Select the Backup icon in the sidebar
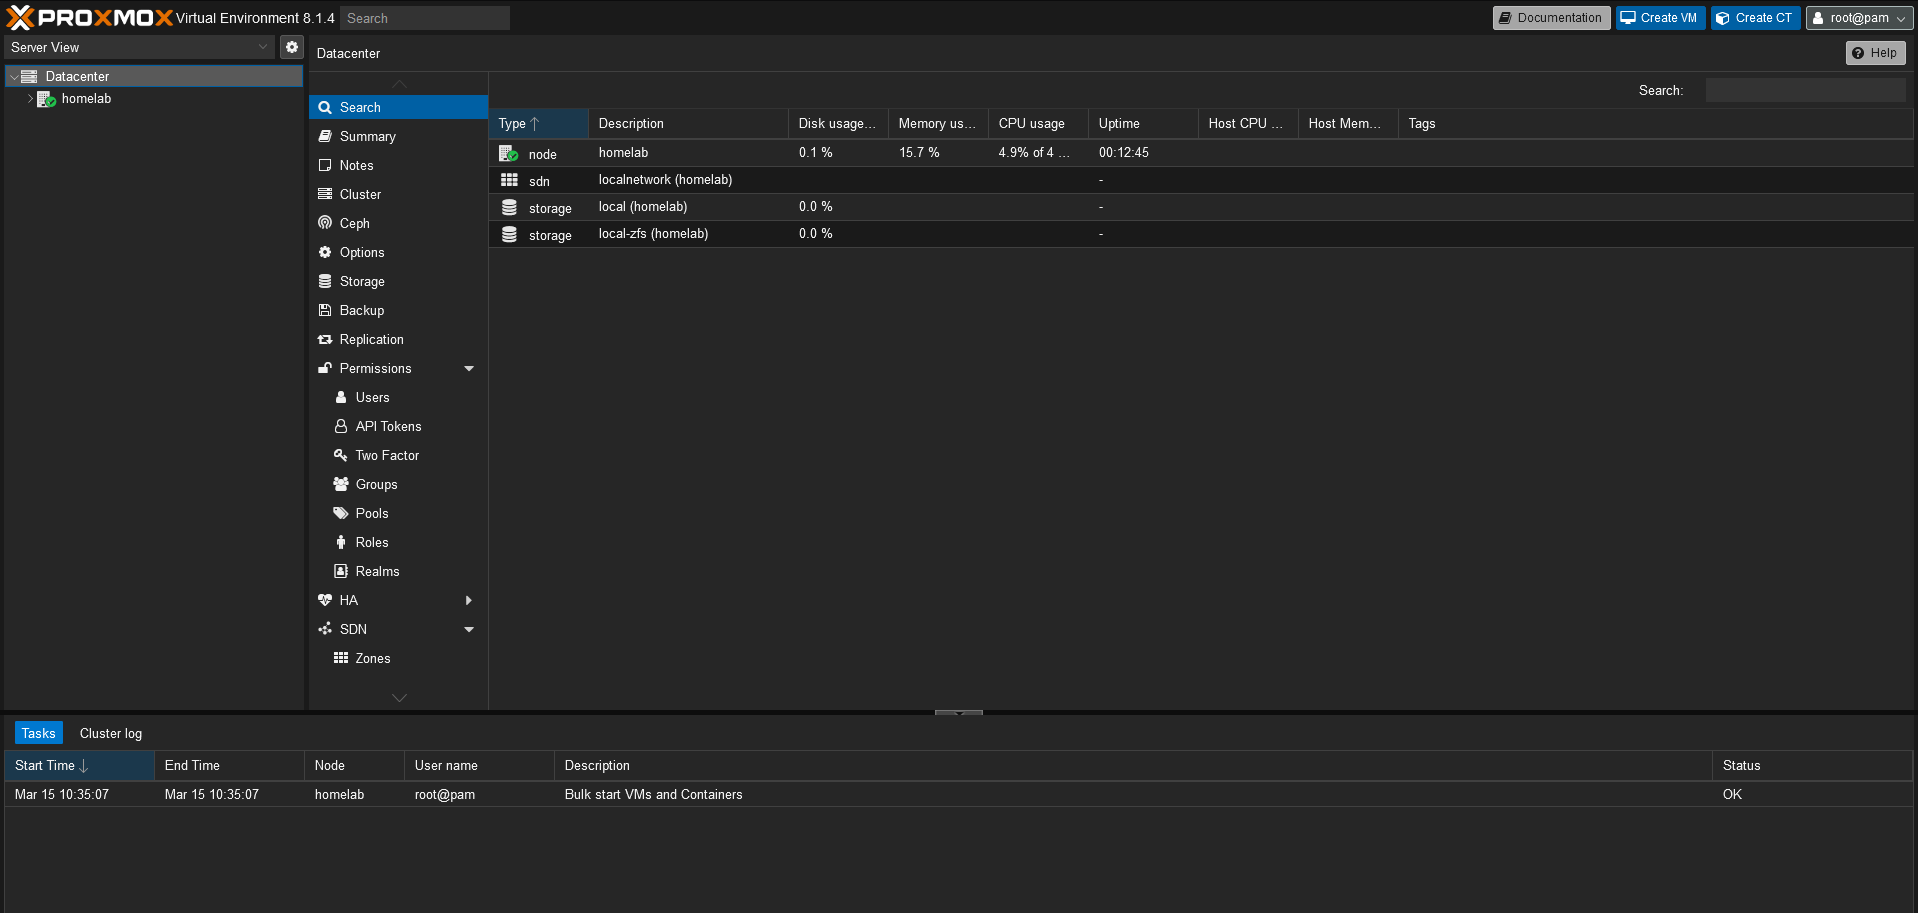1918x913 pixels. click(x=360, y=310)
